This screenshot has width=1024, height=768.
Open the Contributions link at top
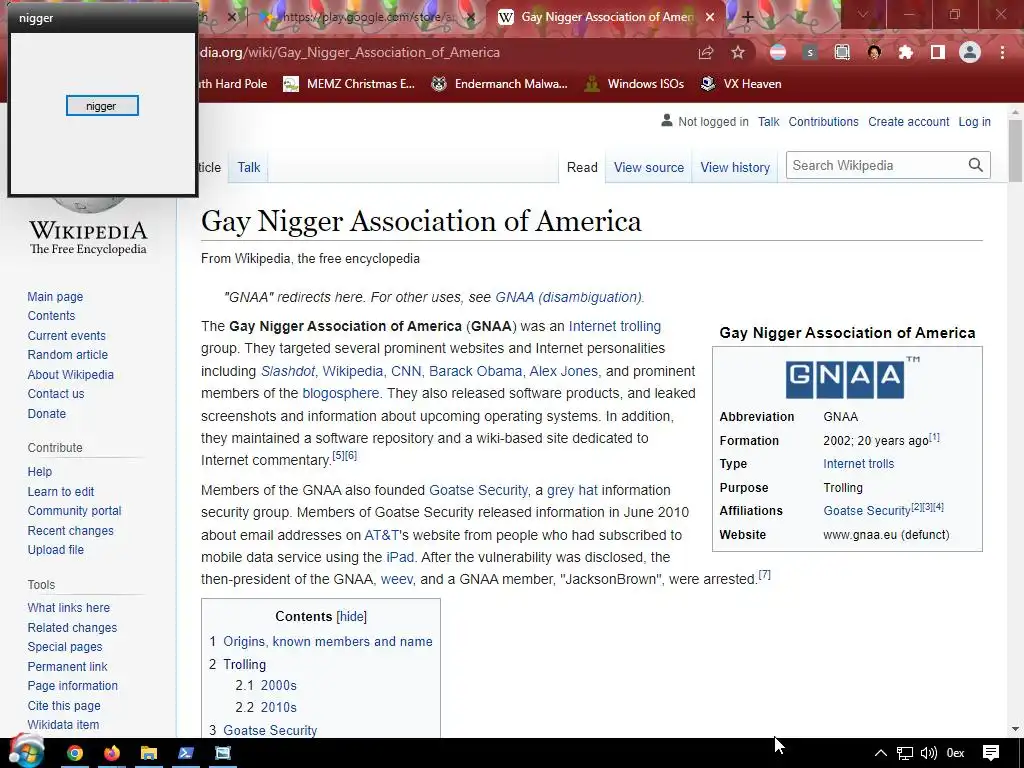[824, 121]
